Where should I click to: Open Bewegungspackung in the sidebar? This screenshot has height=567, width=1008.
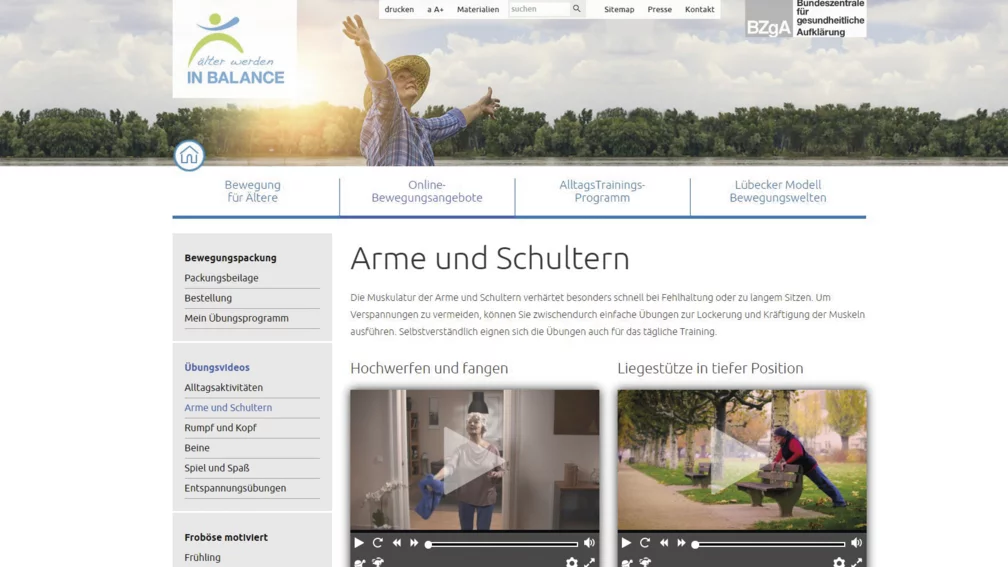[230, 258]
